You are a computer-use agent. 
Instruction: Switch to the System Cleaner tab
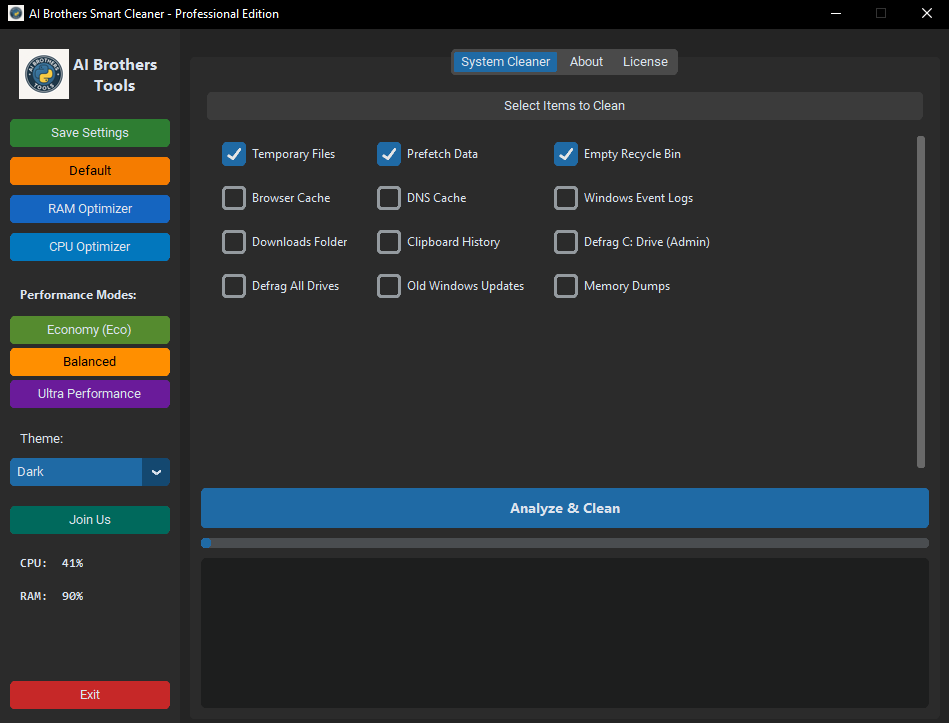(x=505, y=62)
